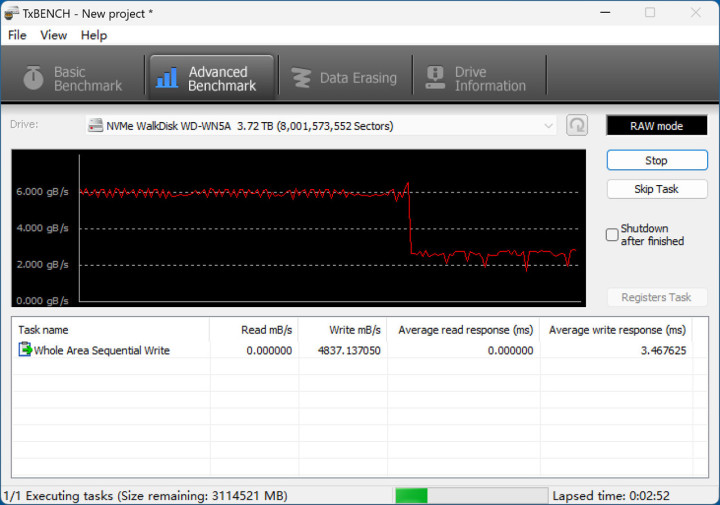Click the green task progress bar

(472, 495)
